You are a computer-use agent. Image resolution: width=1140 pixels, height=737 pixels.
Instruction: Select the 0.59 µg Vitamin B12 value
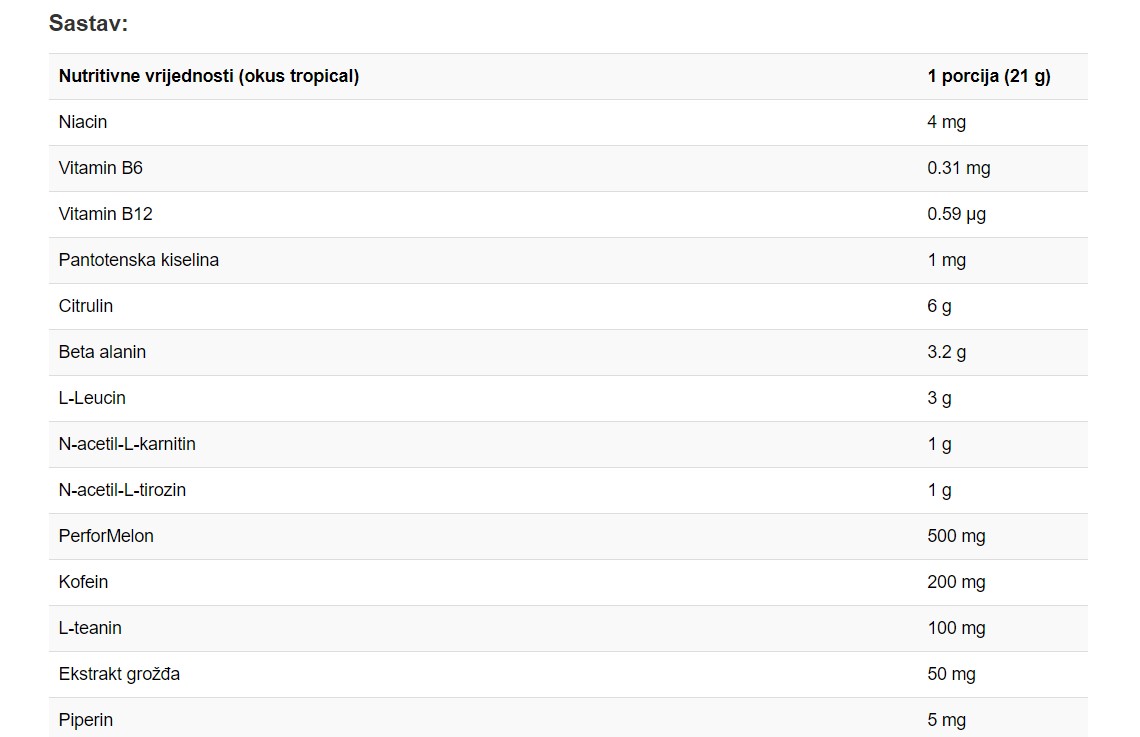[956, 214]
